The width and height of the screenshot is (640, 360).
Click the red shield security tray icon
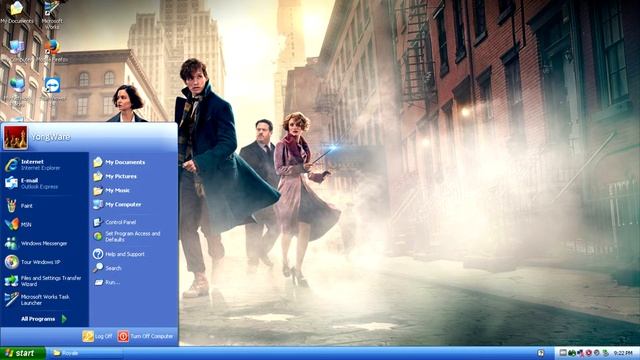[x=589, y=353]
